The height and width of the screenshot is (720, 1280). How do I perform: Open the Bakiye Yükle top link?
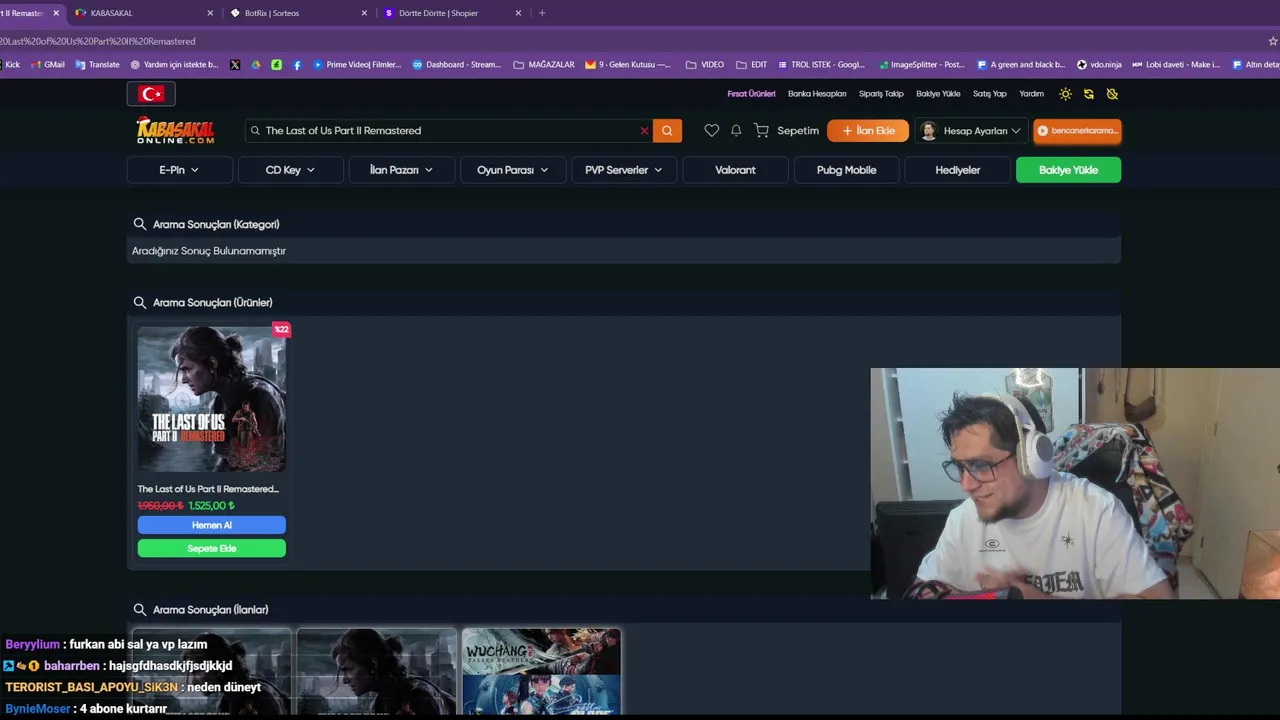pos(938,94)
